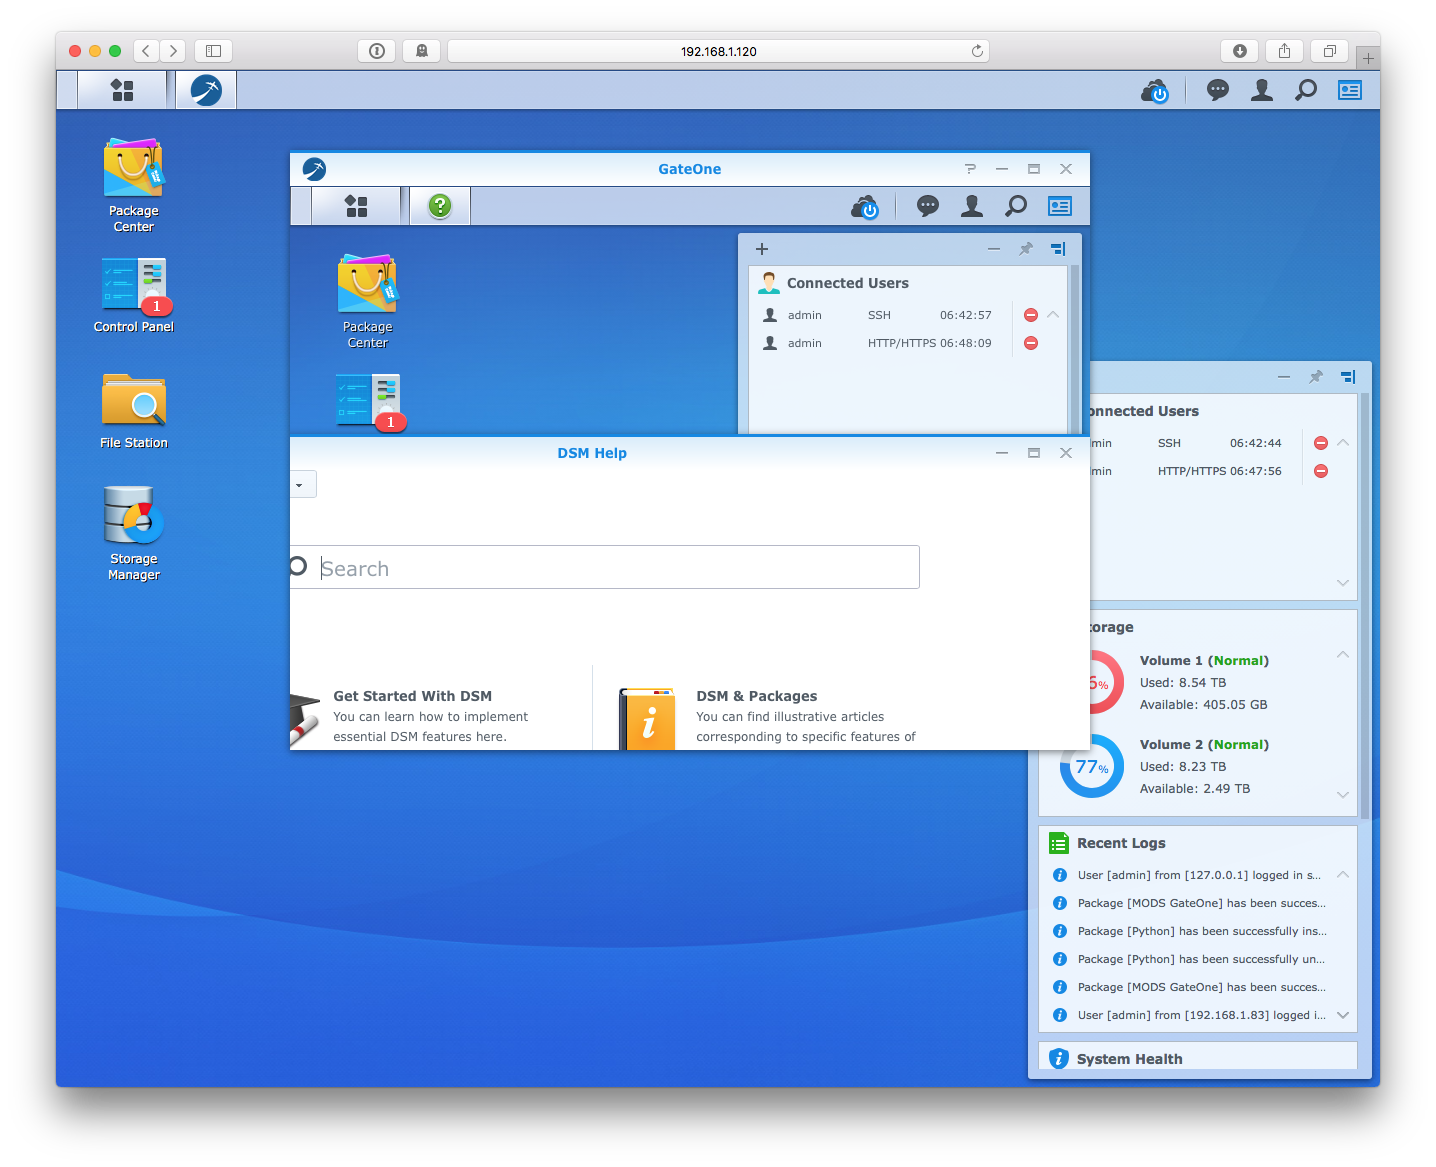Collapse Connected Users list chevron in GateOne widget
This screenshot has height=1167, width=1436.
[1053, 314]
